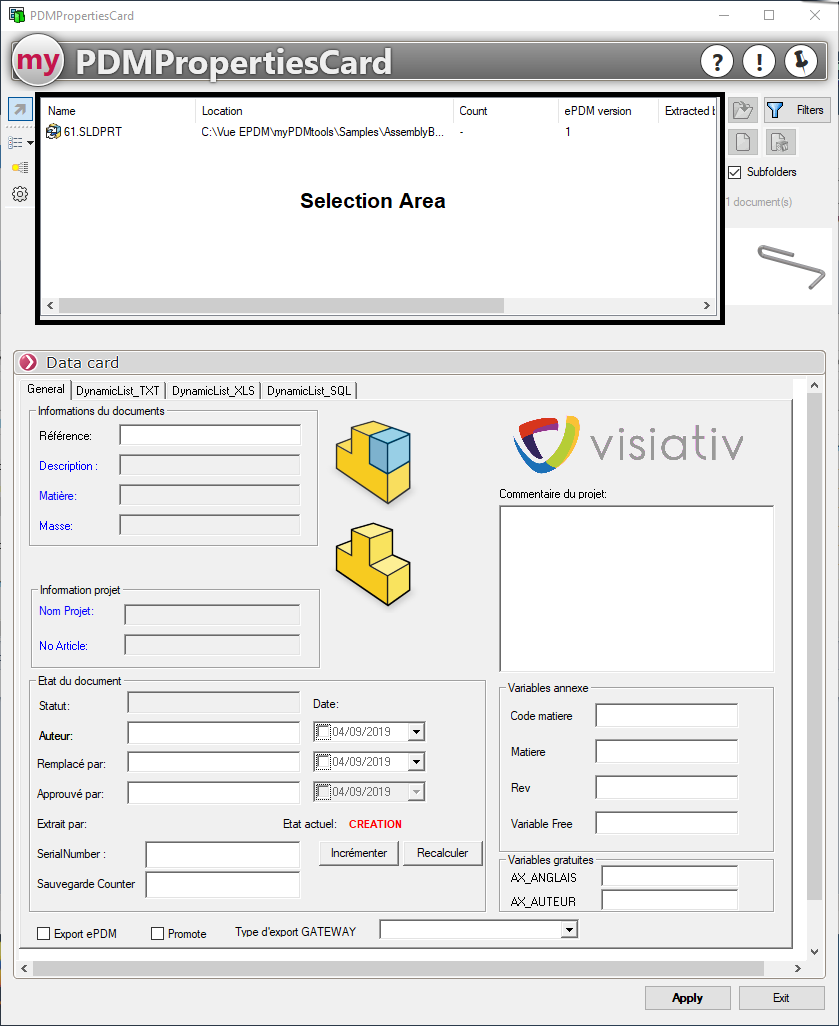839x1026 pixels.
Task: Enable the Export ePDM checkbox
Action: coord(43,934)
